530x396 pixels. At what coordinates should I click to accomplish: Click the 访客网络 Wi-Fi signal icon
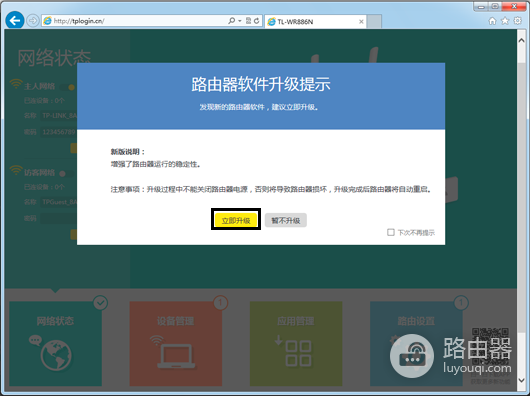point(16,170)
